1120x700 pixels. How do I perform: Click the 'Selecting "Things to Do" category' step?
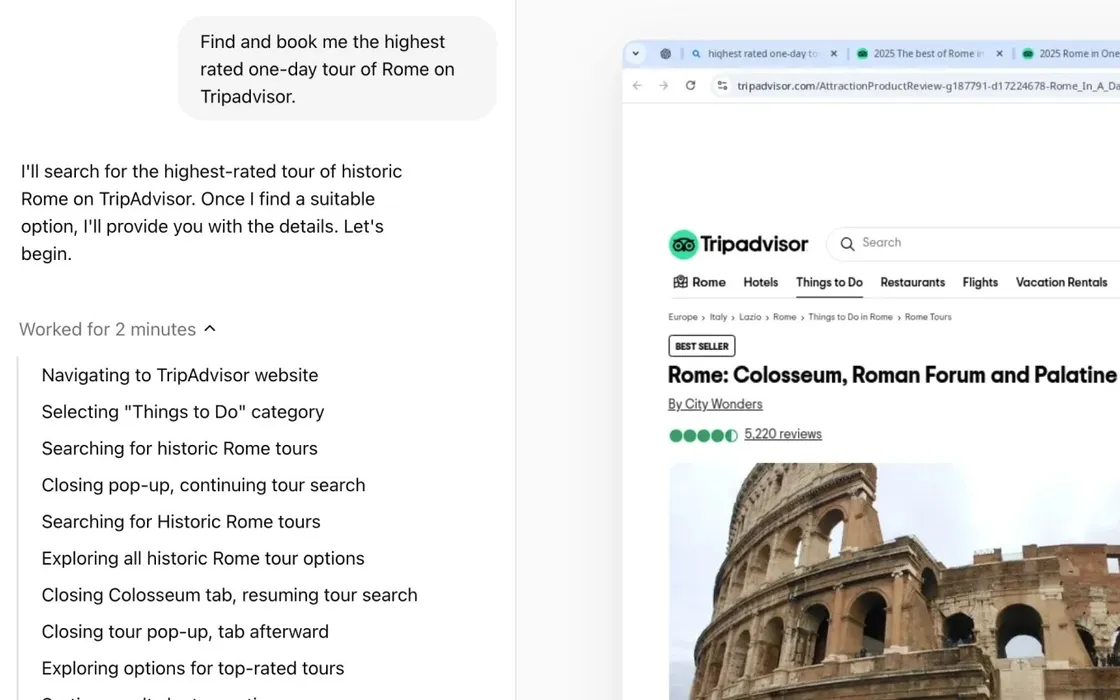[183, 412]
